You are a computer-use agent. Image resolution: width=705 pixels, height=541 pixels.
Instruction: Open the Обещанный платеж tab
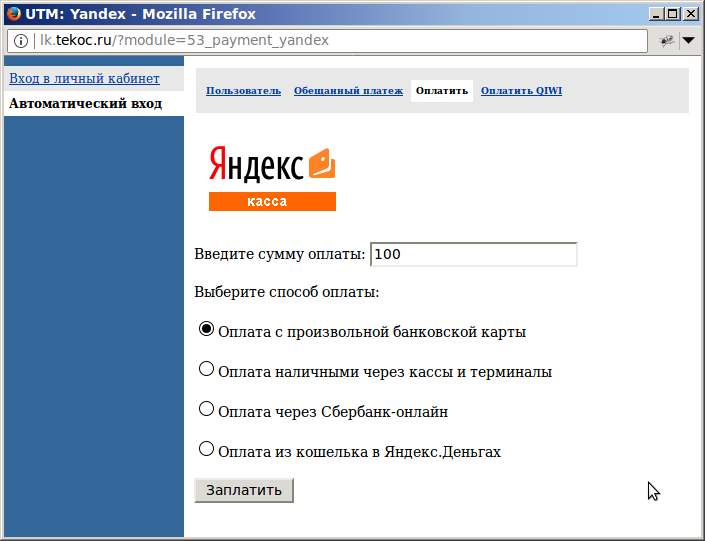pyautogui.click(x=348, y=91)
